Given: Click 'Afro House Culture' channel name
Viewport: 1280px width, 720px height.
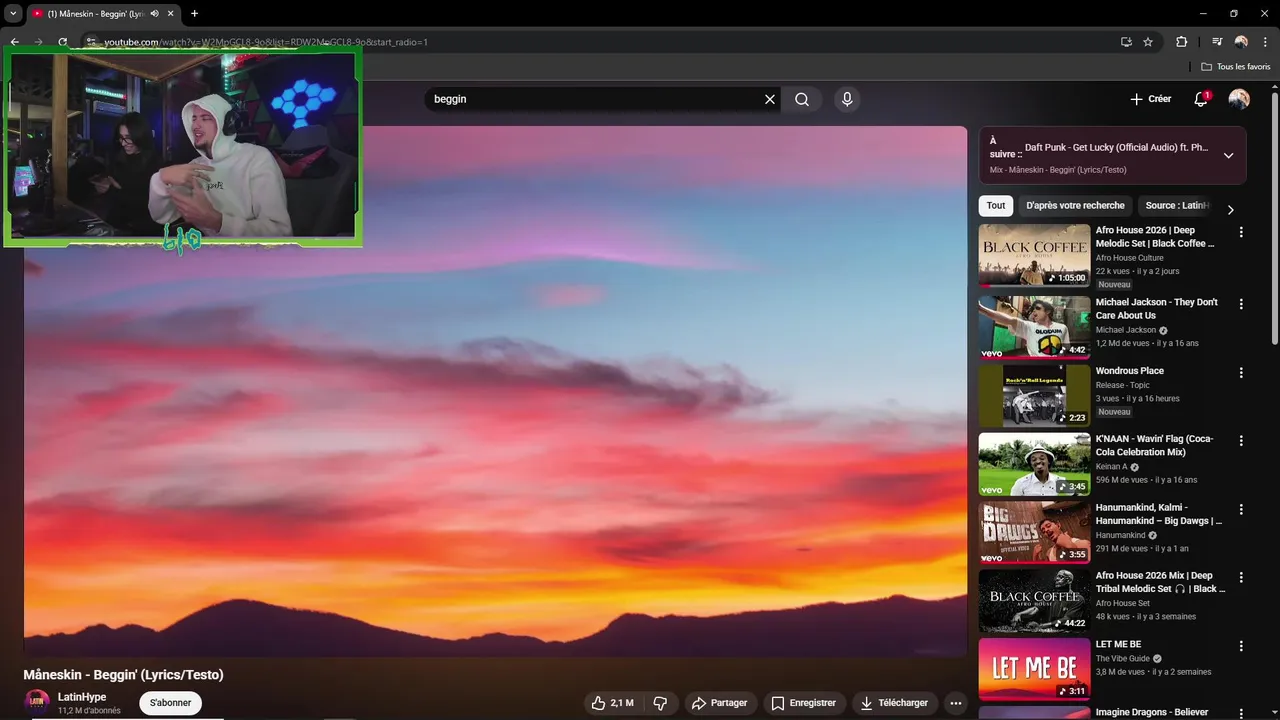Looking at the screenshot, I should pyautogui.click(x=1129, y=258).
